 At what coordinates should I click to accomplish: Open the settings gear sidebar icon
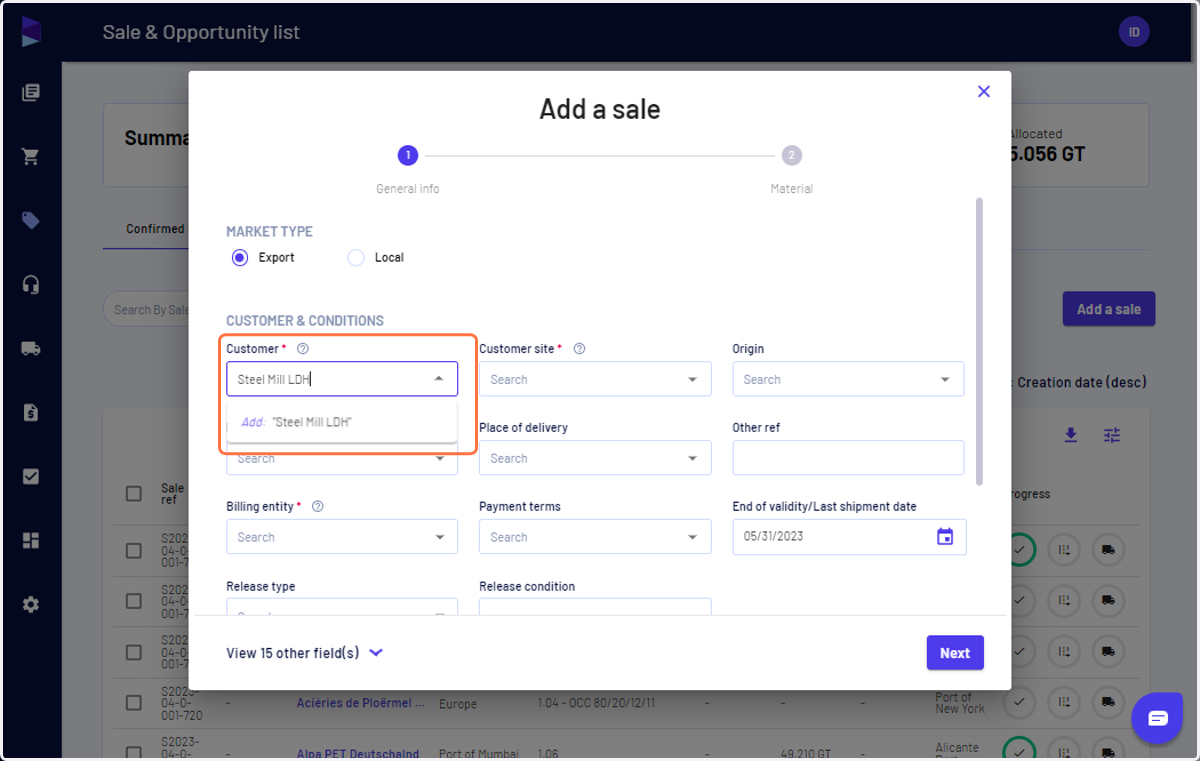tap(31, 604)
